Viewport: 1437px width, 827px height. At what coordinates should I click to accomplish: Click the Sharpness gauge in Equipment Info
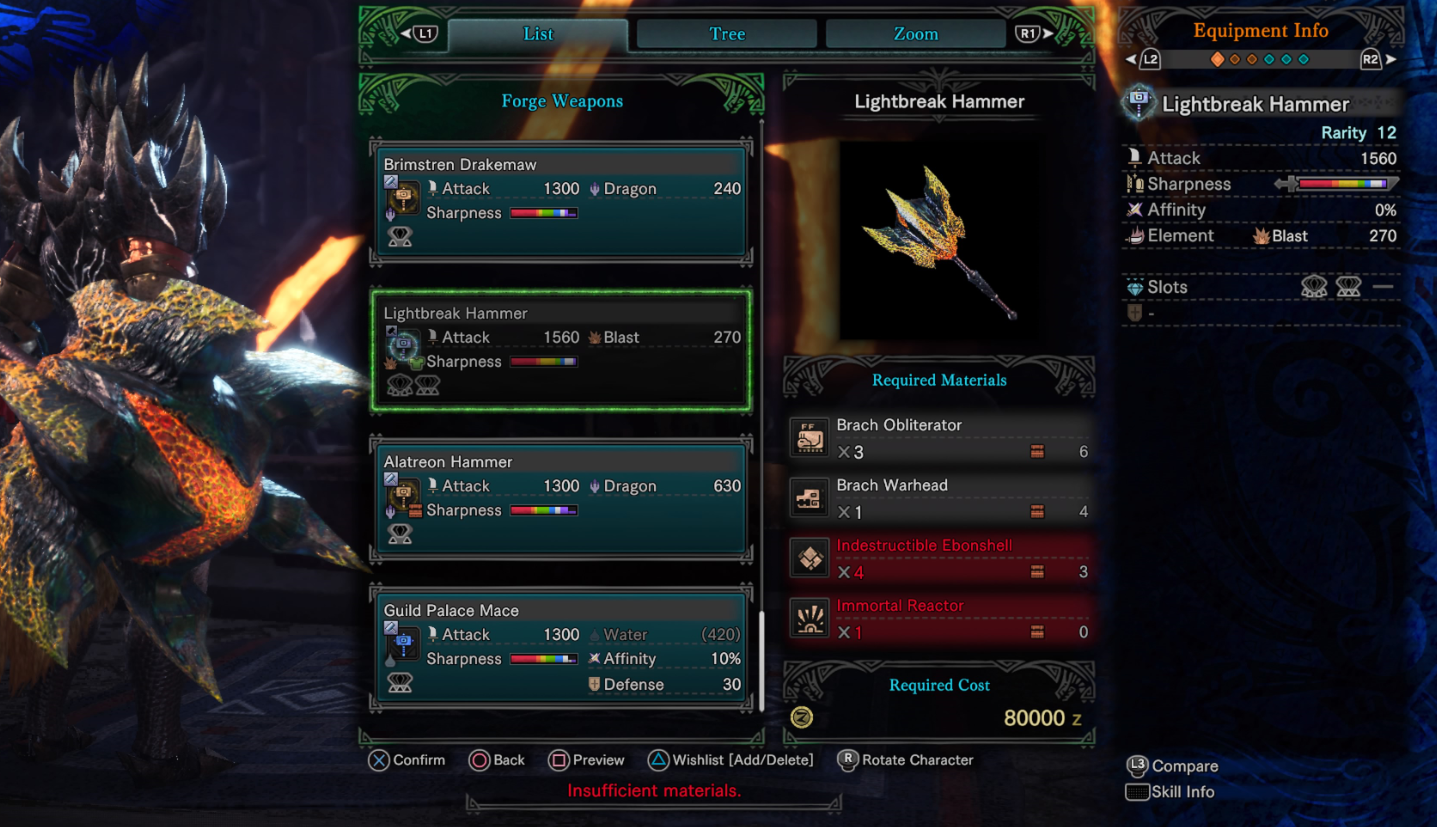click(1336, 184)
